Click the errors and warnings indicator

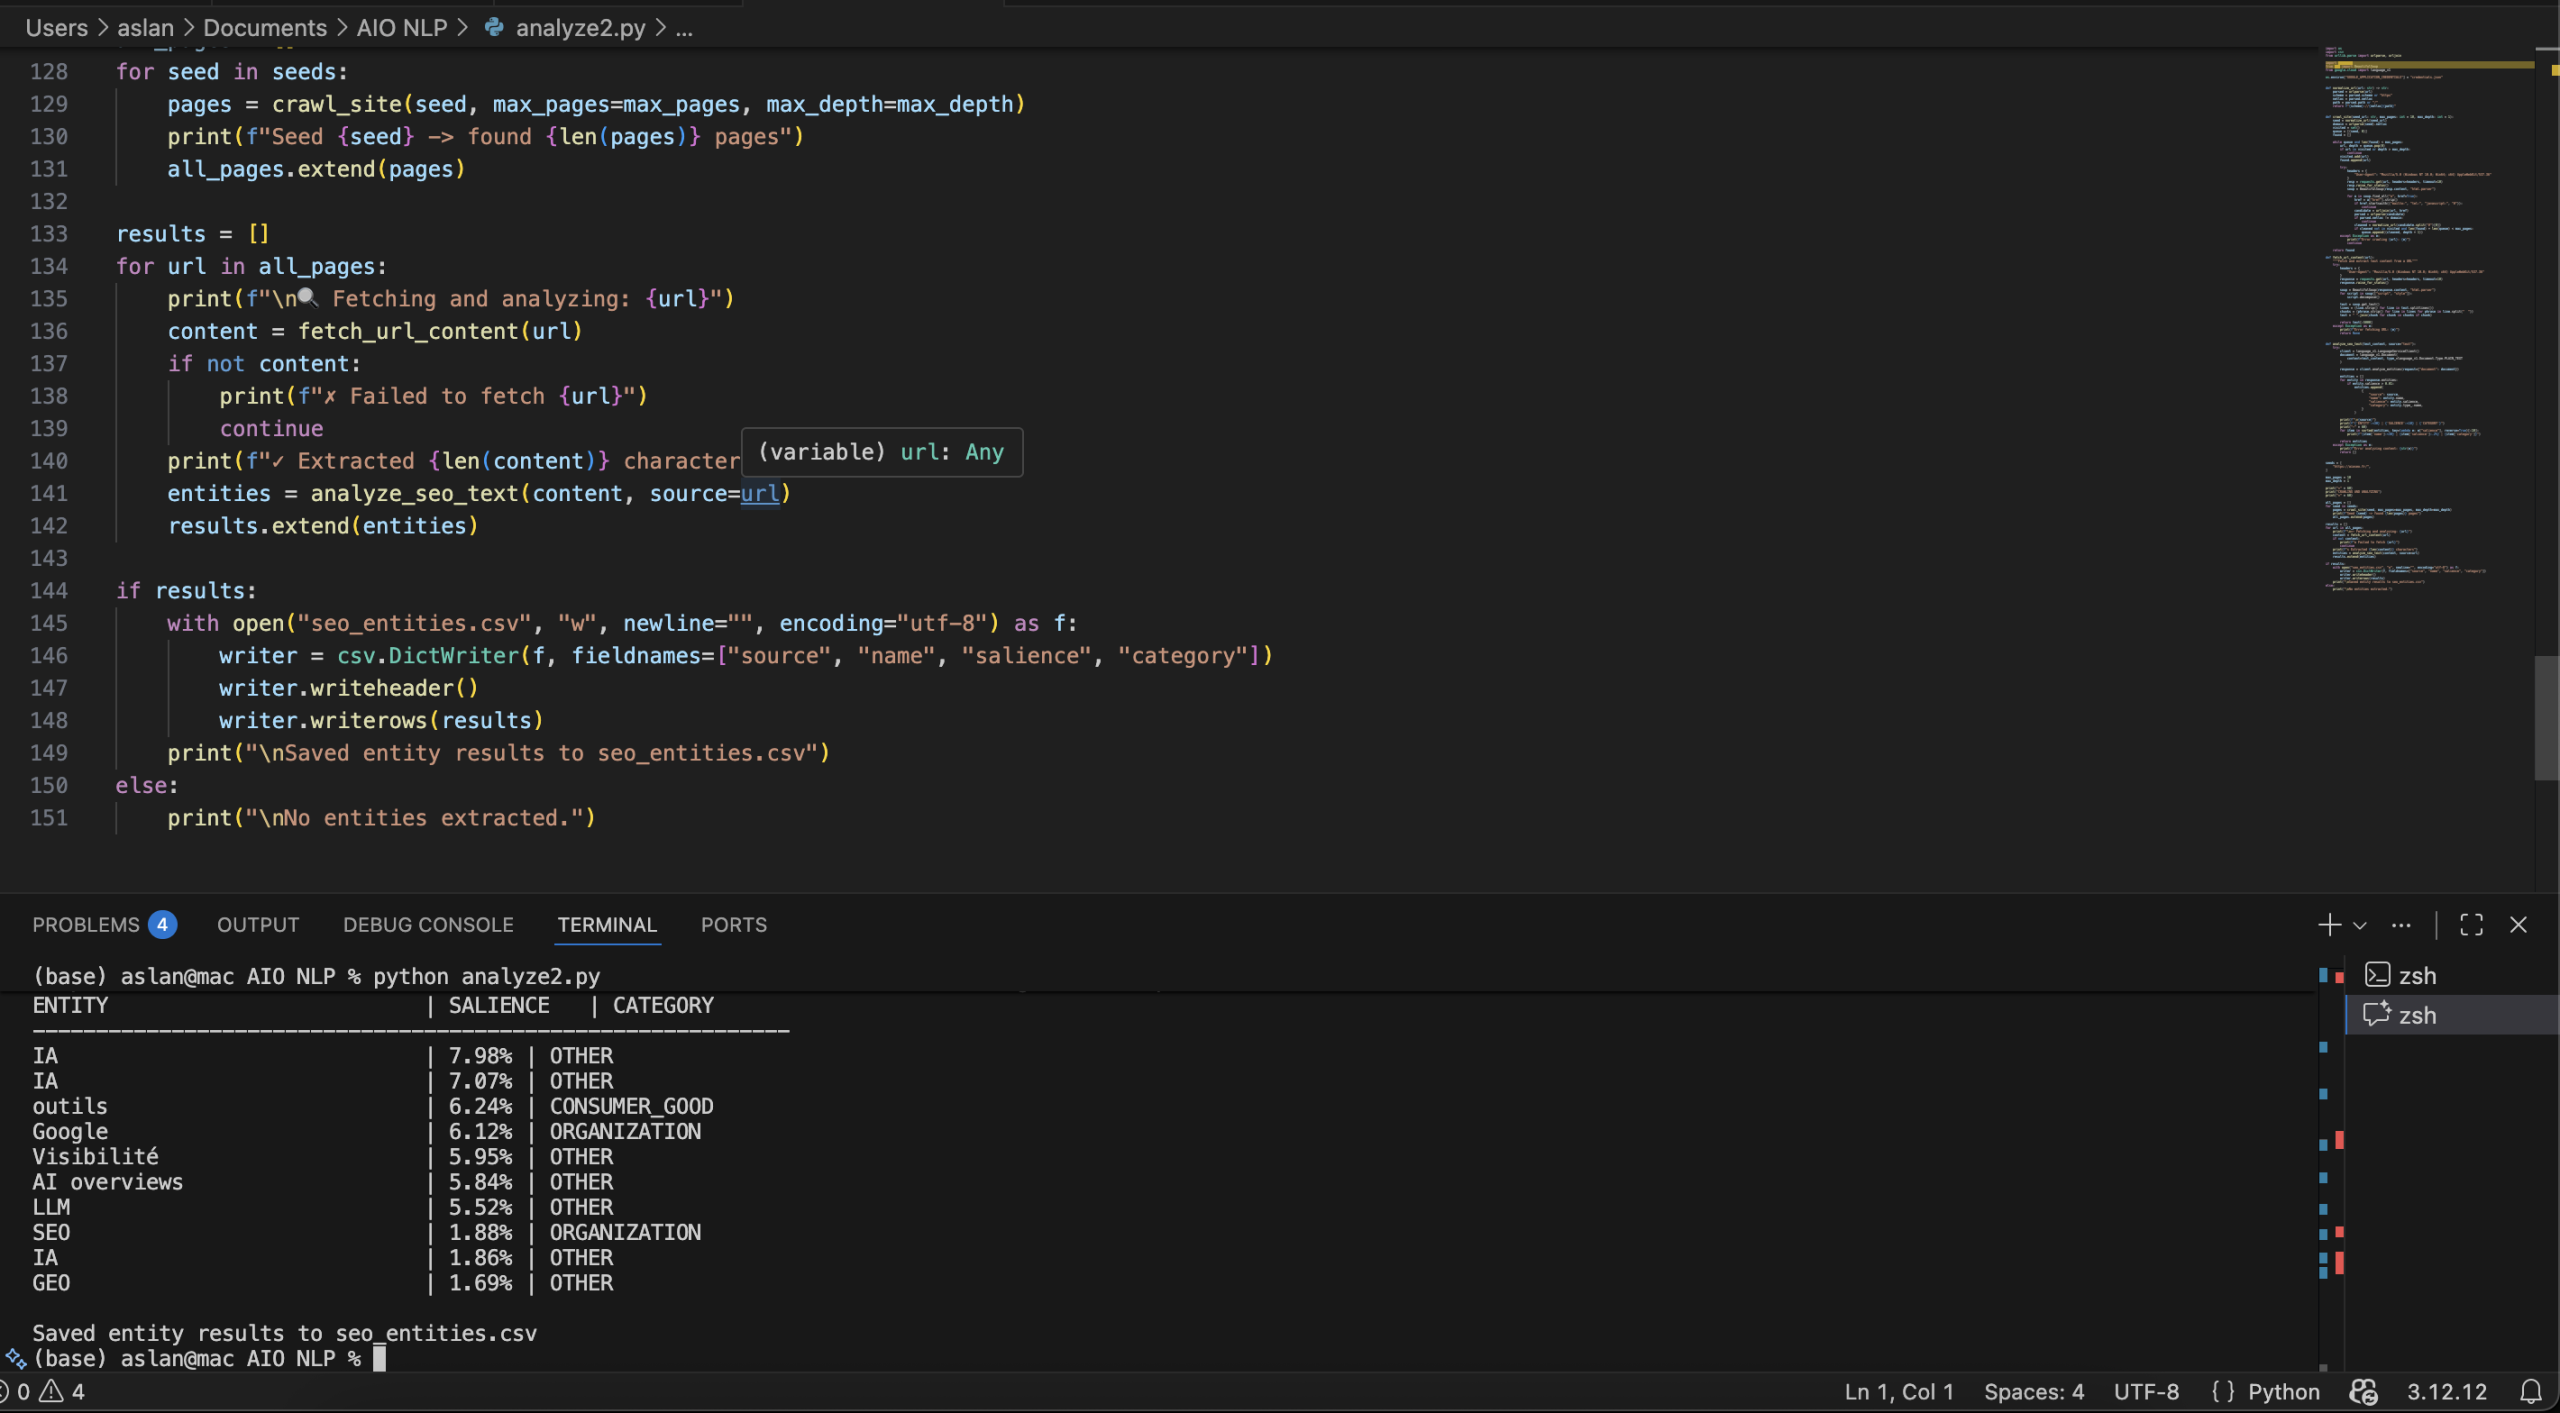pos(42,1391)
